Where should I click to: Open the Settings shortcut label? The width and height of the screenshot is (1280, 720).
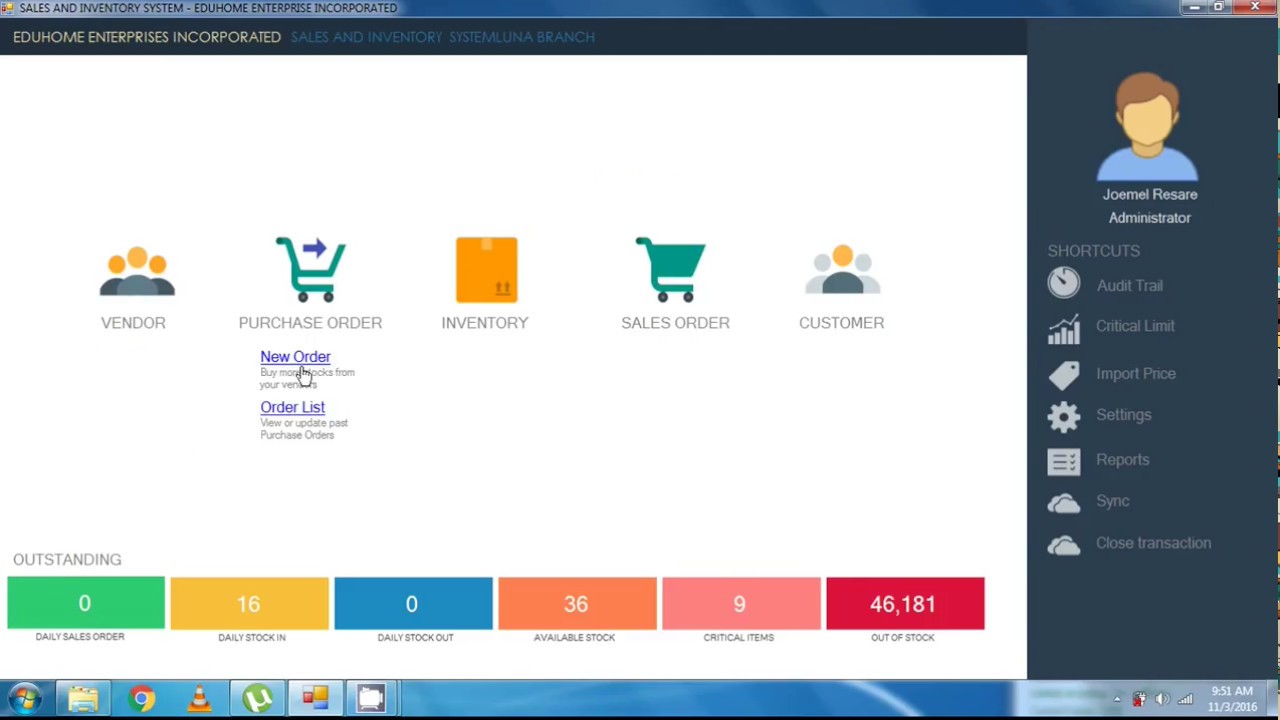(1124, 414)
